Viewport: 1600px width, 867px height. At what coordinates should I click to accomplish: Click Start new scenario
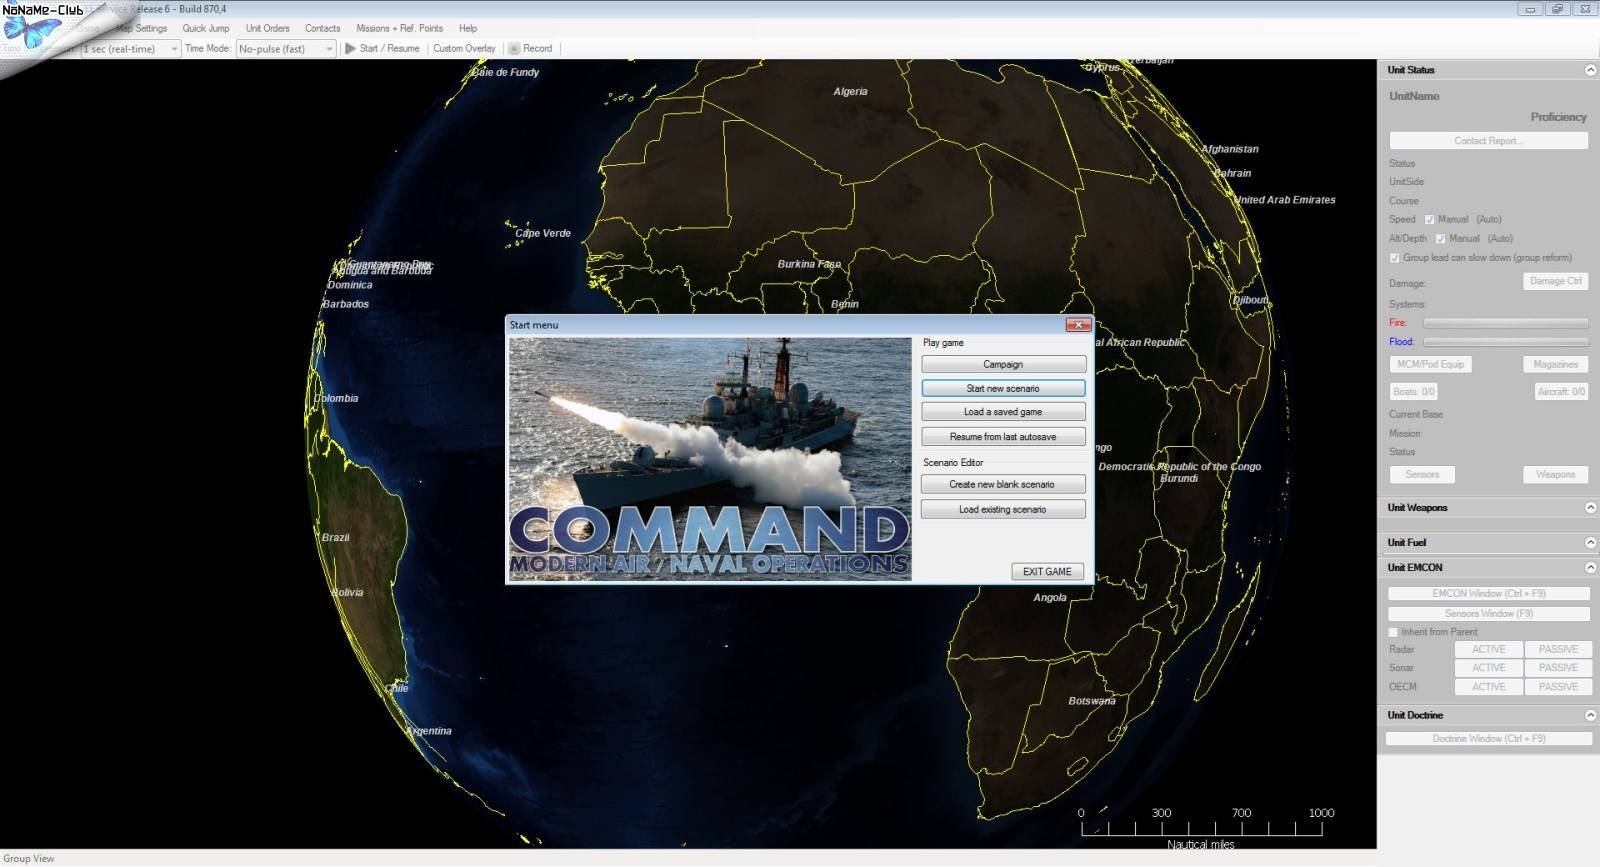1003,389
